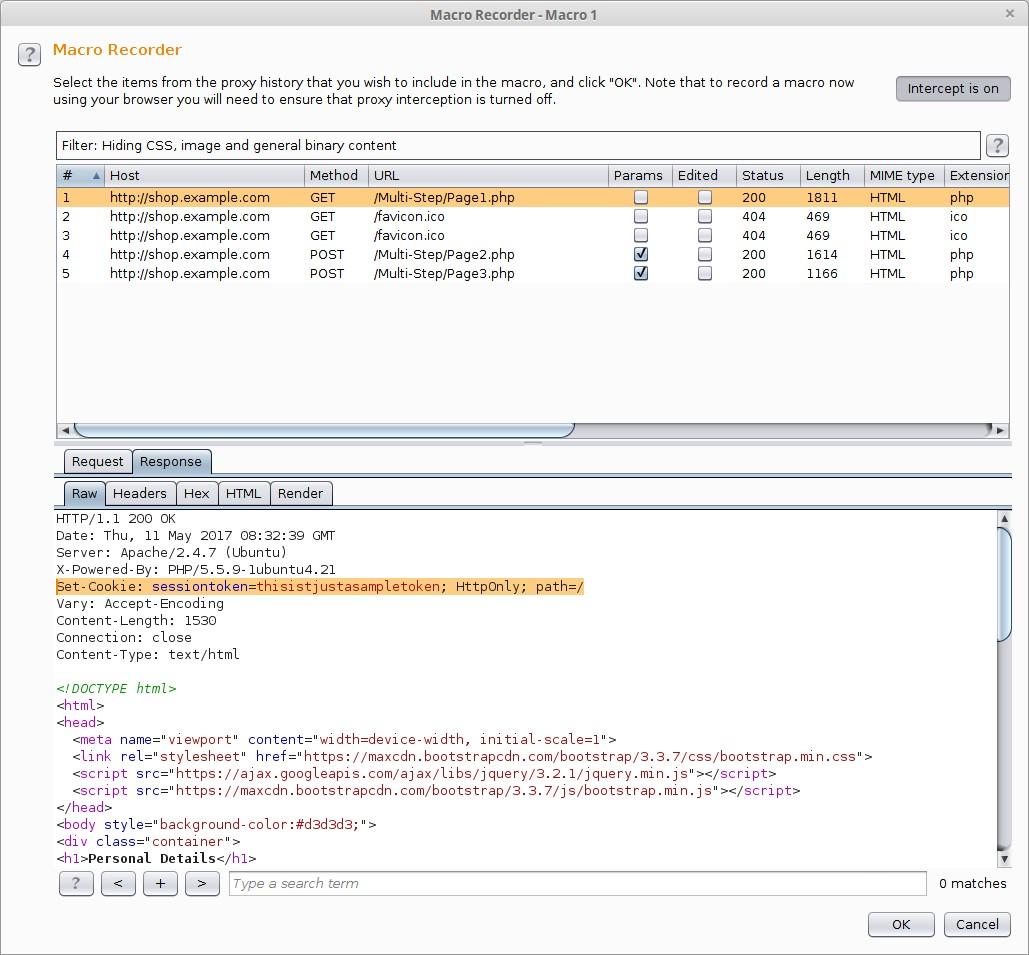Click the horizontal scrollbar of history table
Image resolution: width=1029 pixels, height=955 pixels.
tap(324, 431)
